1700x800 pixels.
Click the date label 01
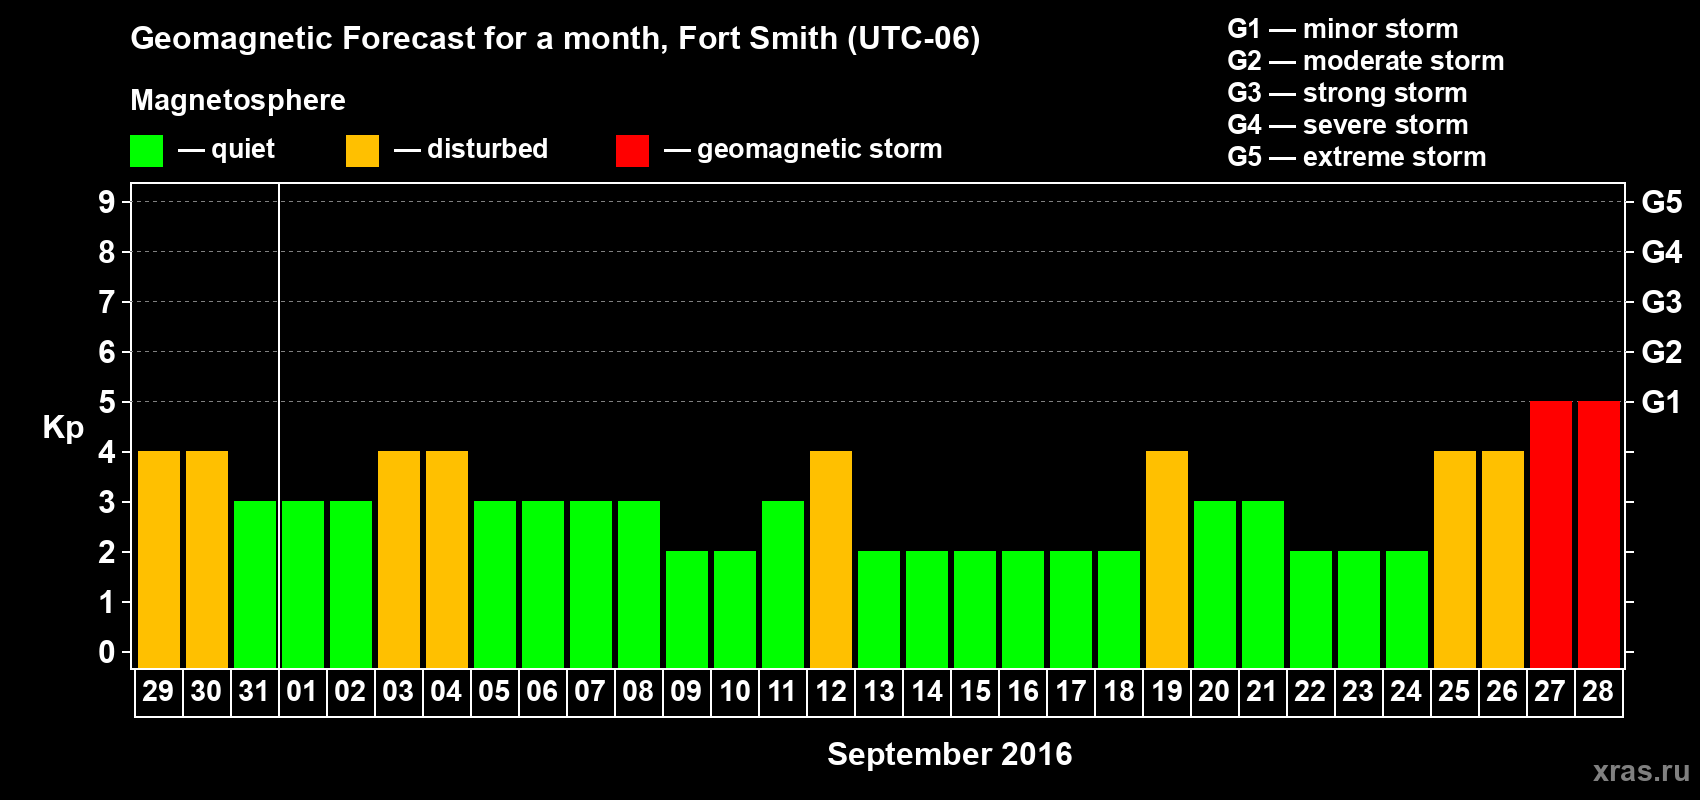302,692
